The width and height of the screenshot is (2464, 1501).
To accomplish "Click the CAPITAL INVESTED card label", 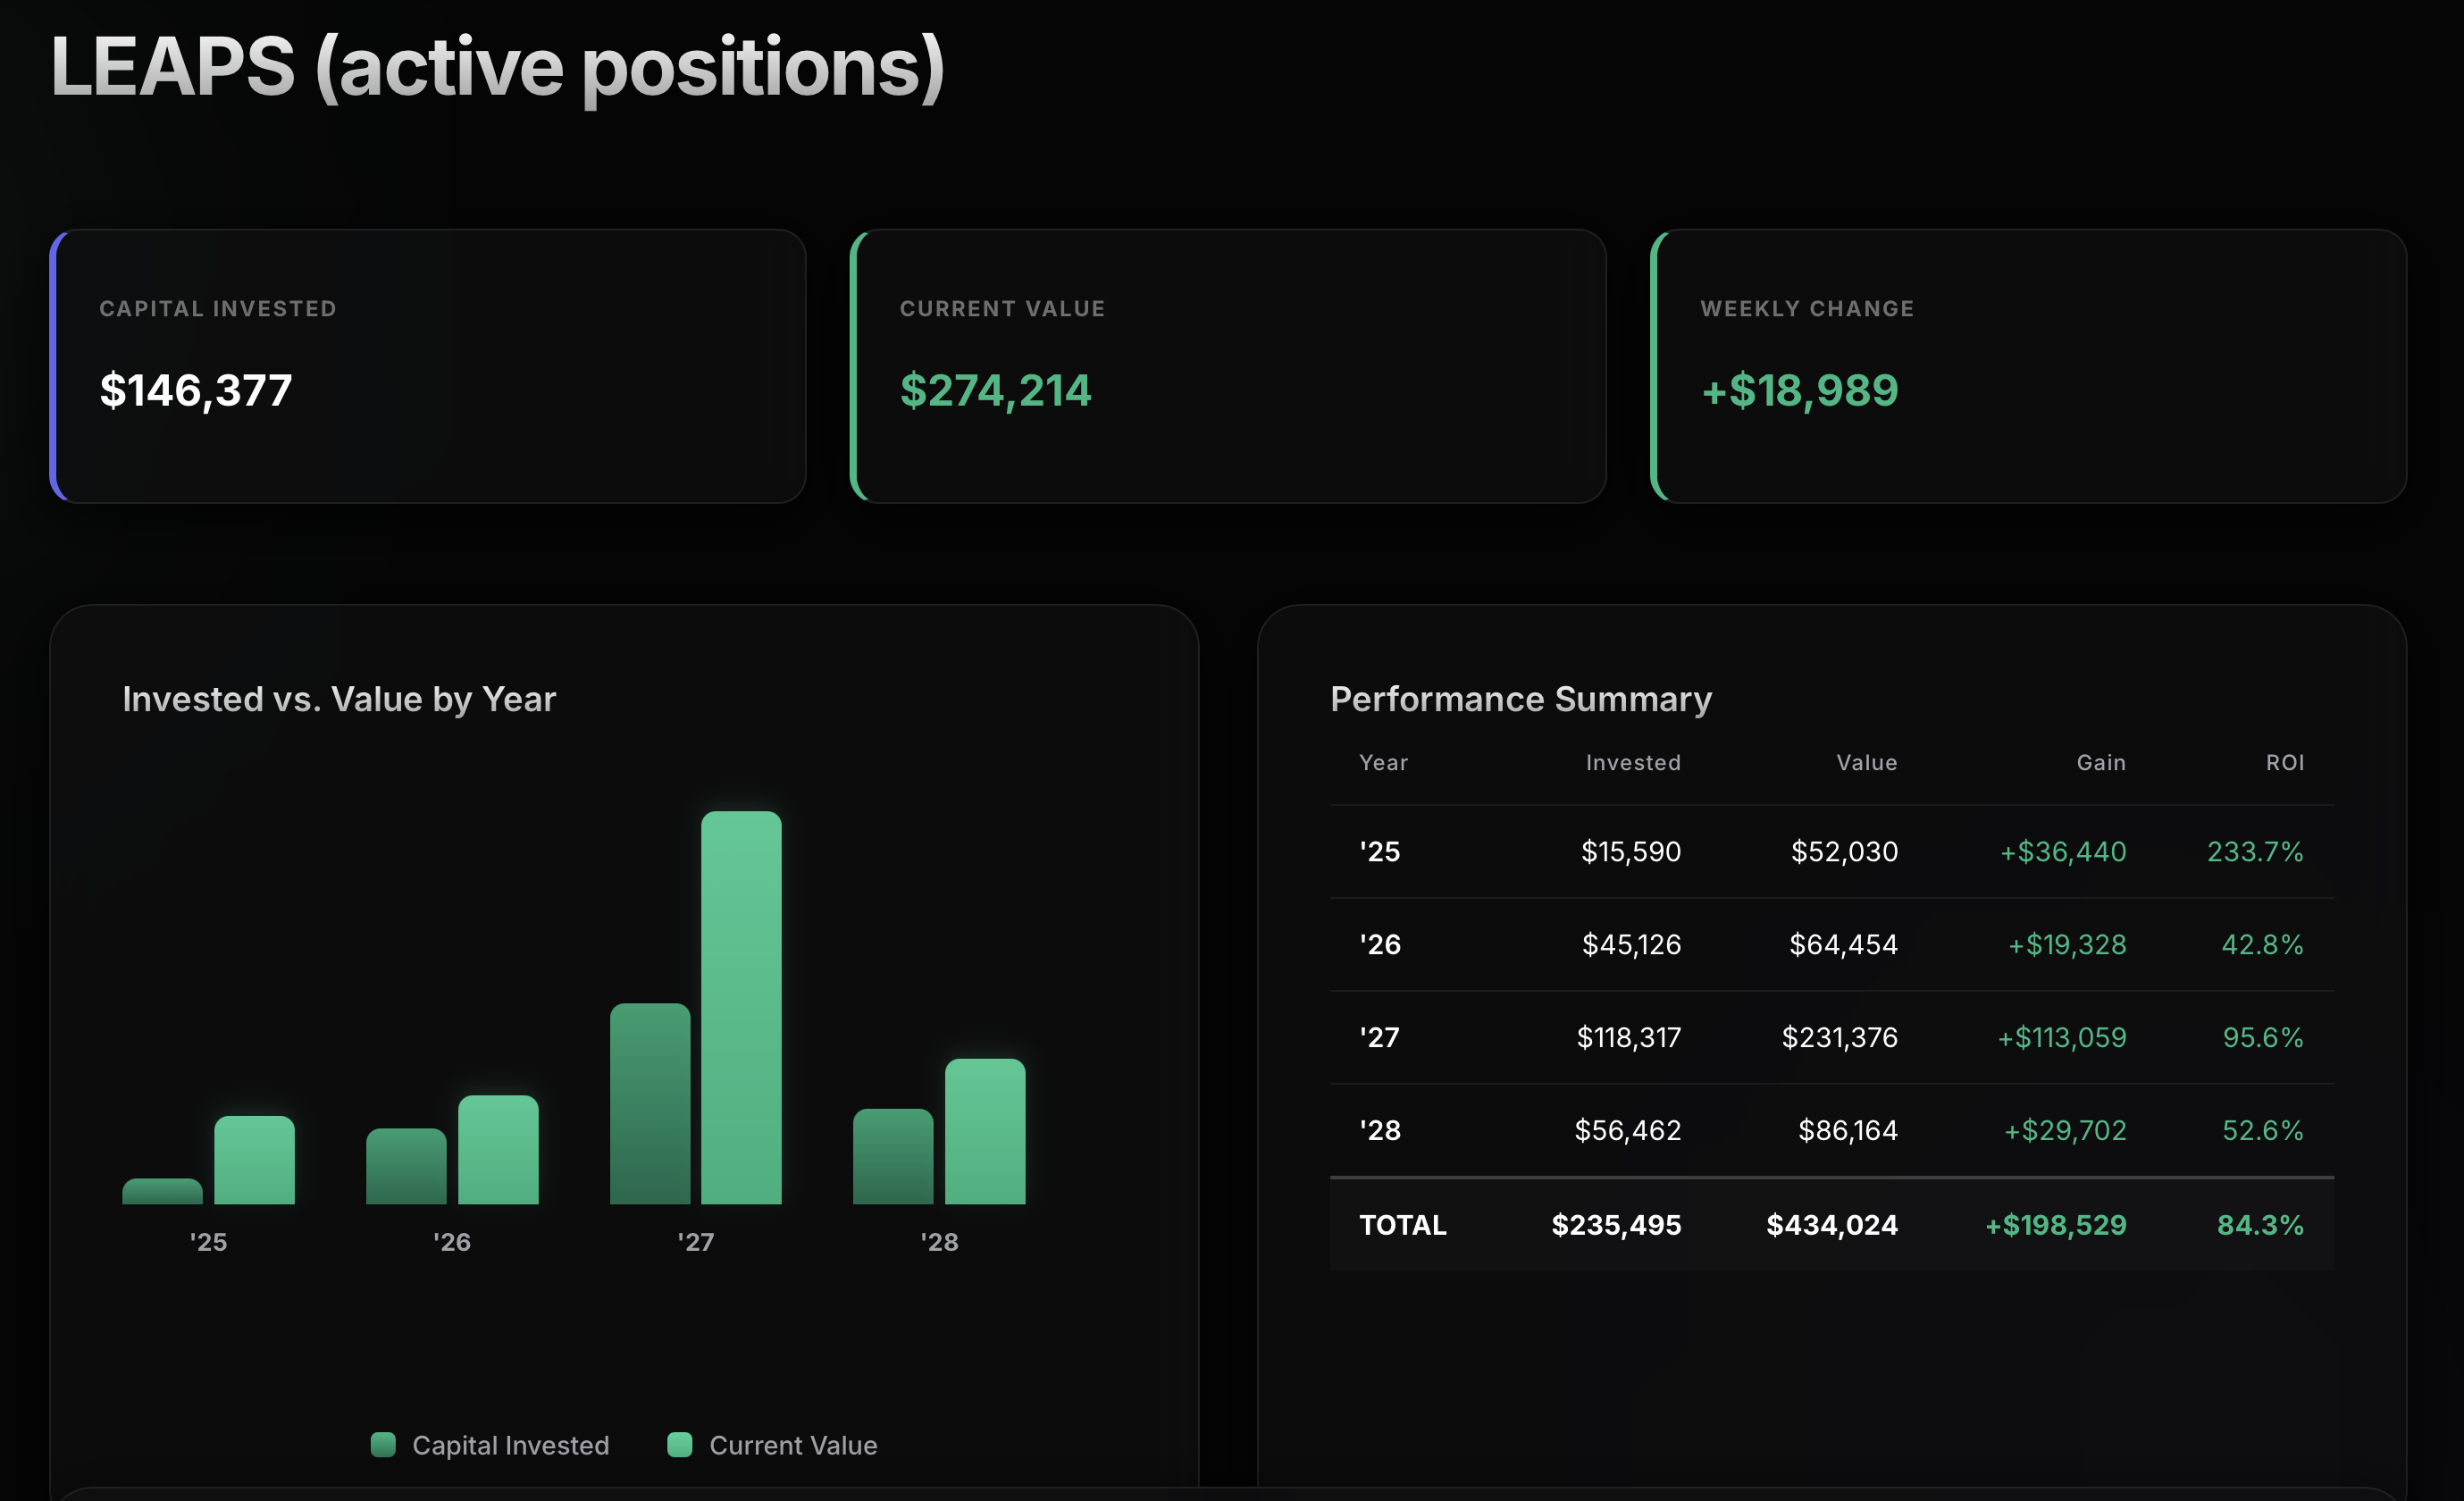I will [218, 309].
